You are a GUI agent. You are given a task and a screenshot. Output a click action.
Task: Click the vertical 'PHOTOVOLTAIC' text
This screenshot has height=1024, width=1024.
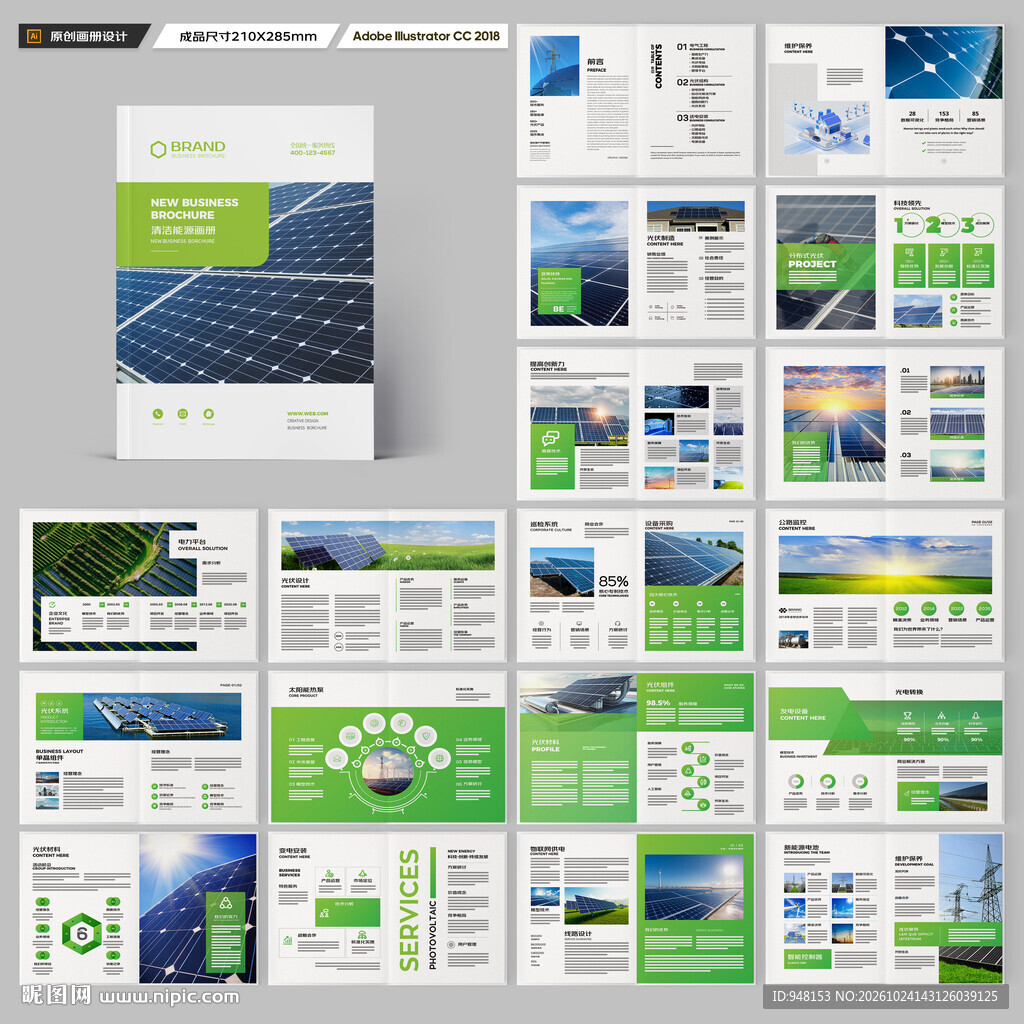pos(432,935)
